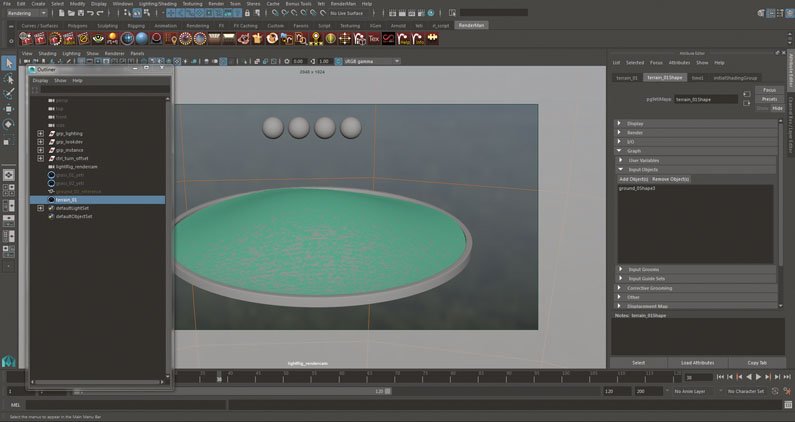
Task: Switch to the terrain_01 tab
Action: coord(627,78)
